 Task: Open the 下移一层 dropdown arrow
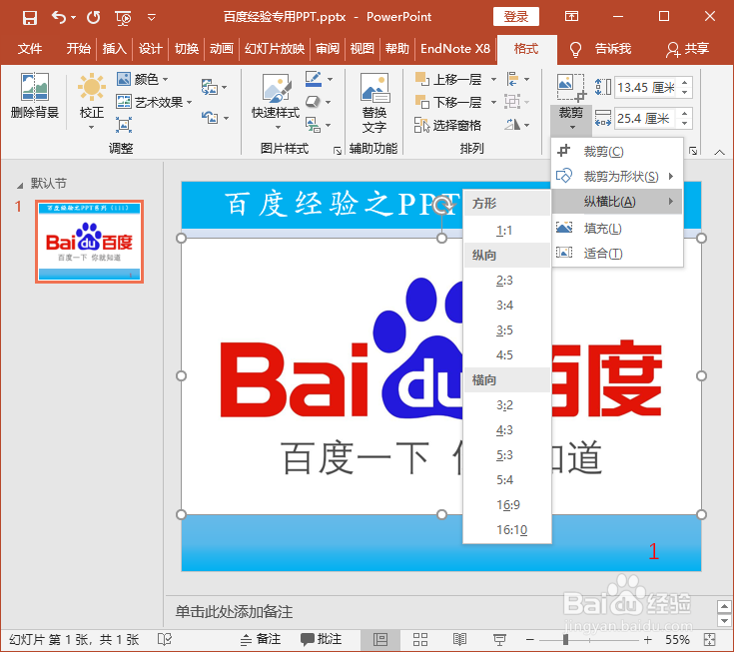click(x=493, y=102)
